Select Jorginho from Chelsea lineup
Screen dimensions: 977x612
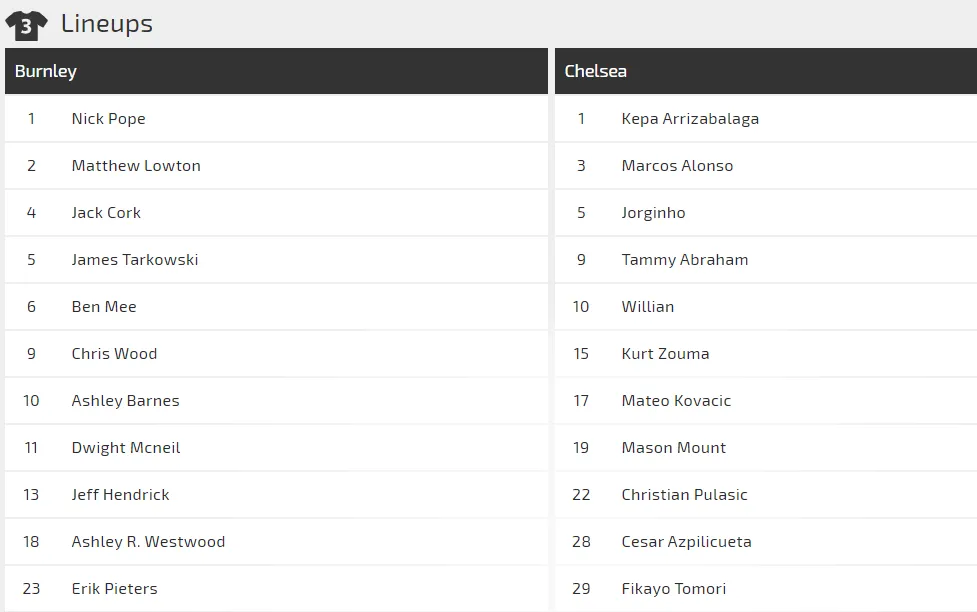tap(653, 212)
